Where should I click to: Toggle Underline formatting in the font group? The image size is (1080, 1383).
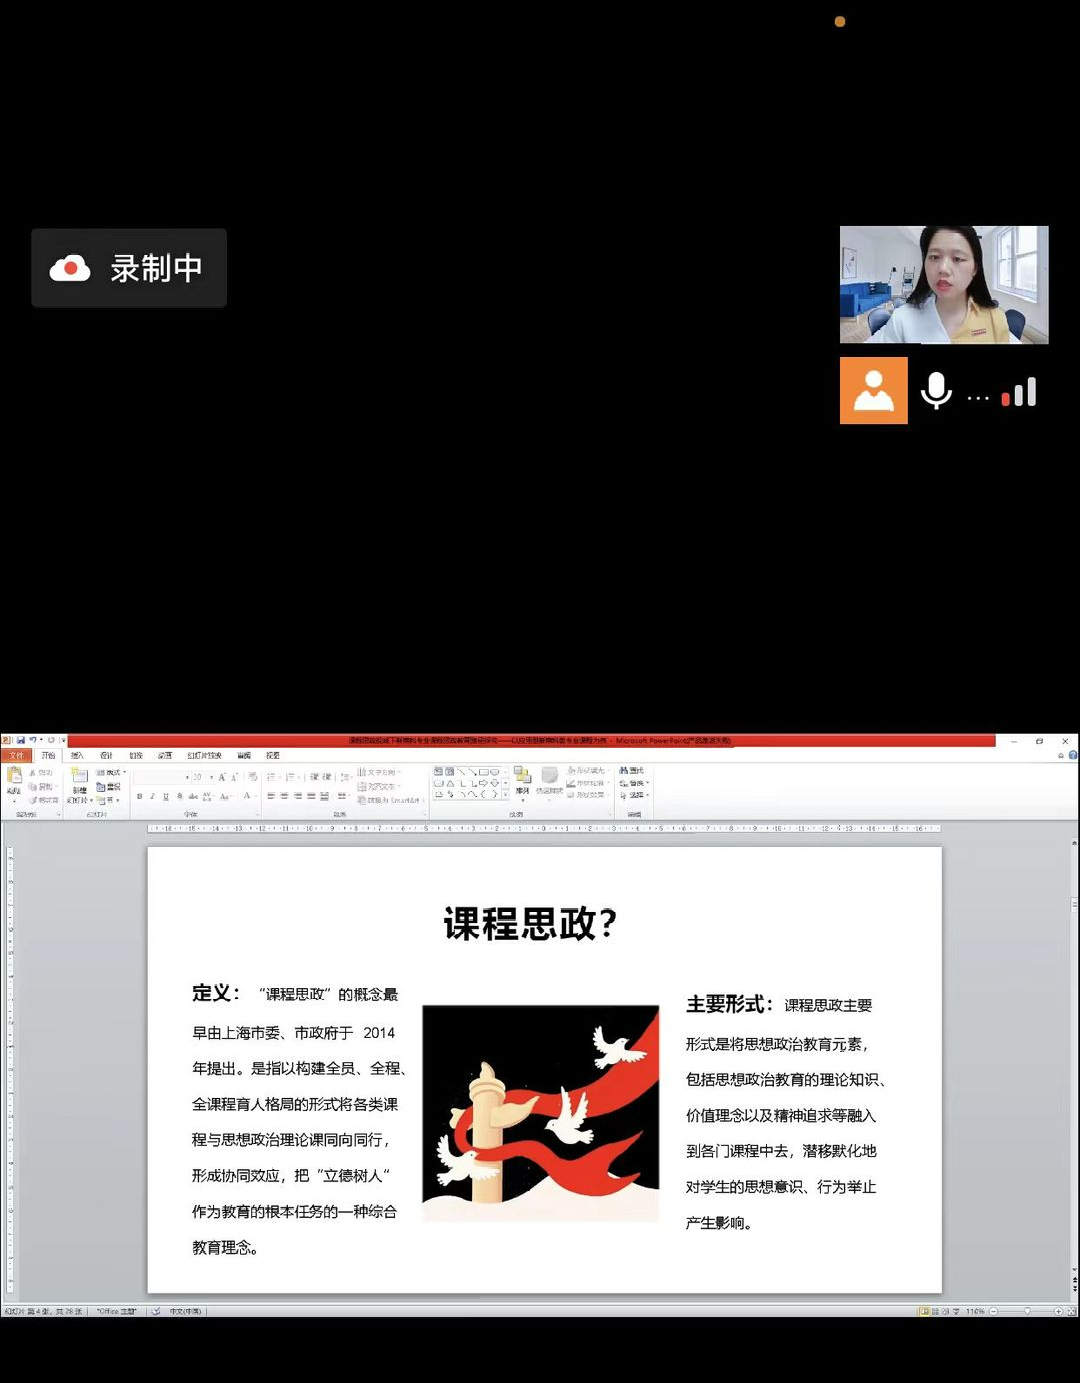(x=165, y=796)
